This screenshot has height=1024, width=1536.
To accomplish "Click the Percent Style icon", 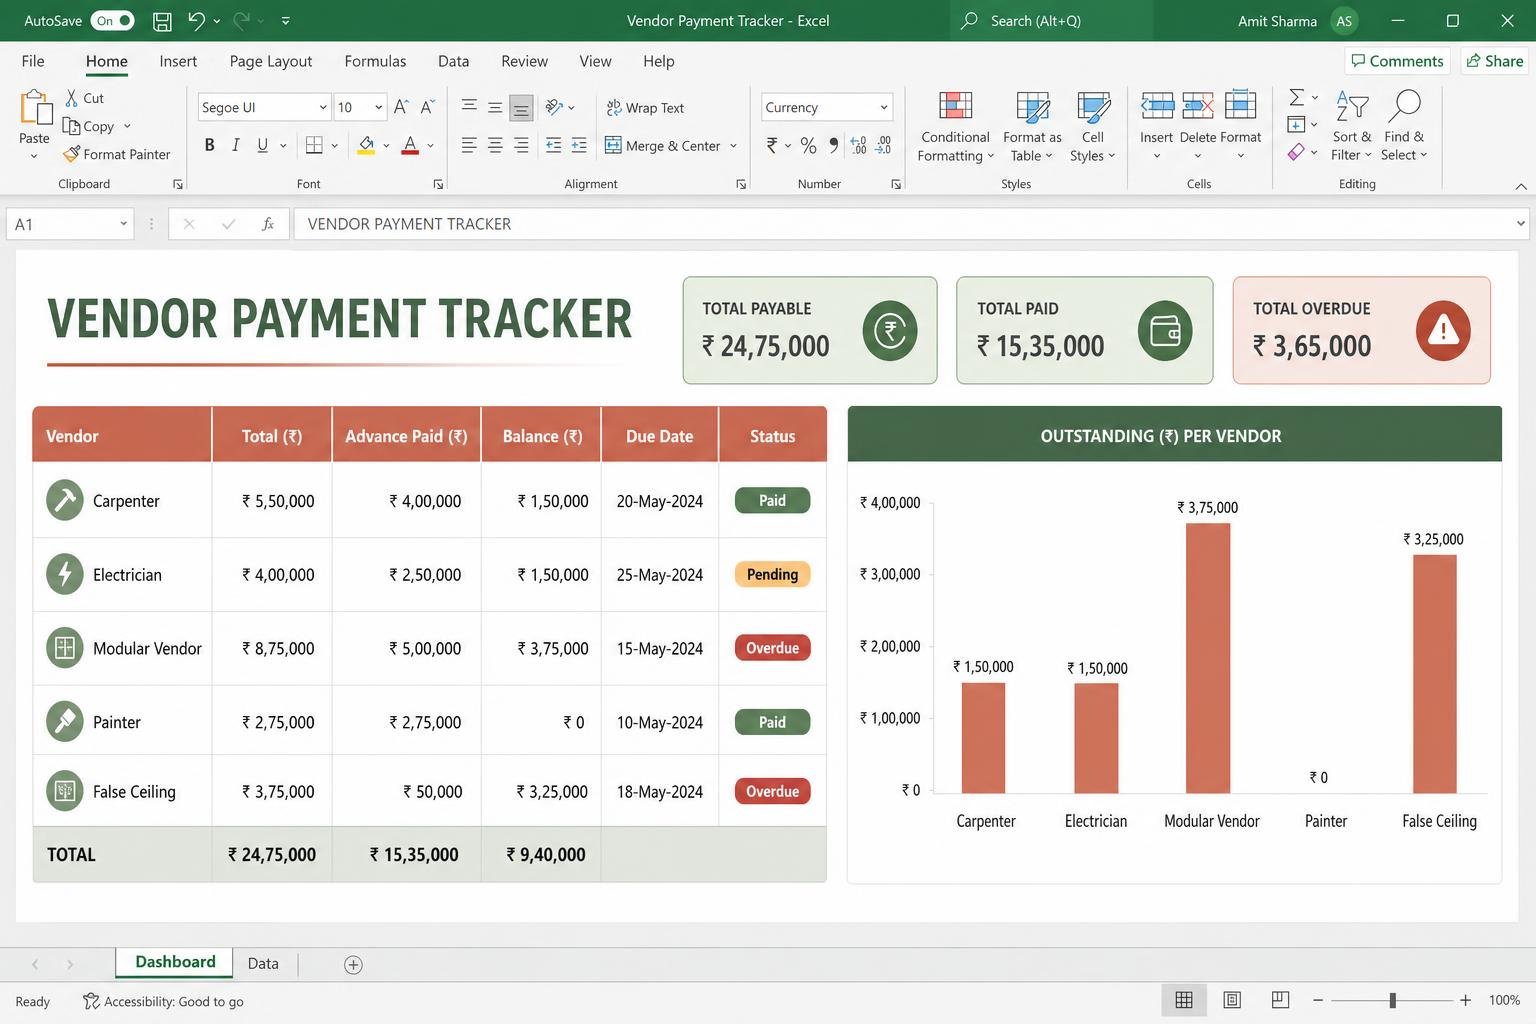I will click(808, 146).
